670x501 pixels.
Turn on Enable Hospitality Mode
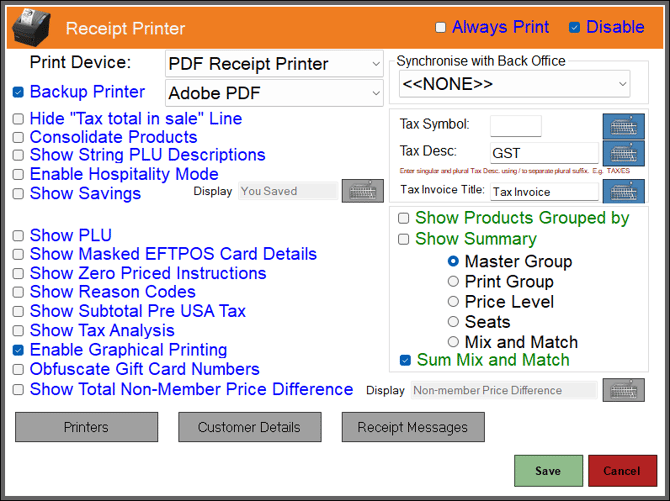(18, 174)
